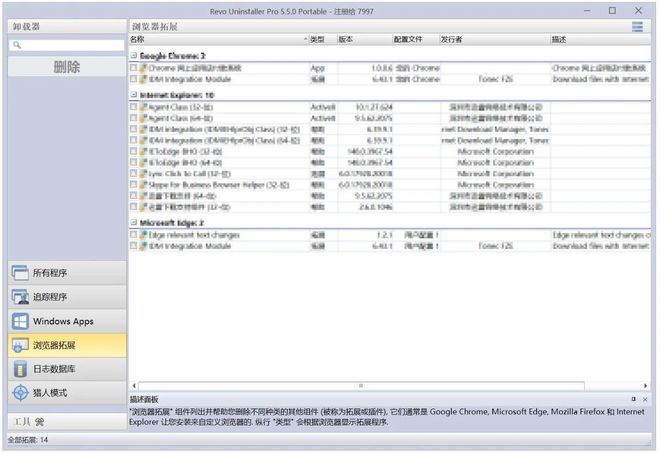Focus the search input field
Image resolution: width=660 pixels, height=453 pixels.
pyautogui.click(x=67, y=45)
